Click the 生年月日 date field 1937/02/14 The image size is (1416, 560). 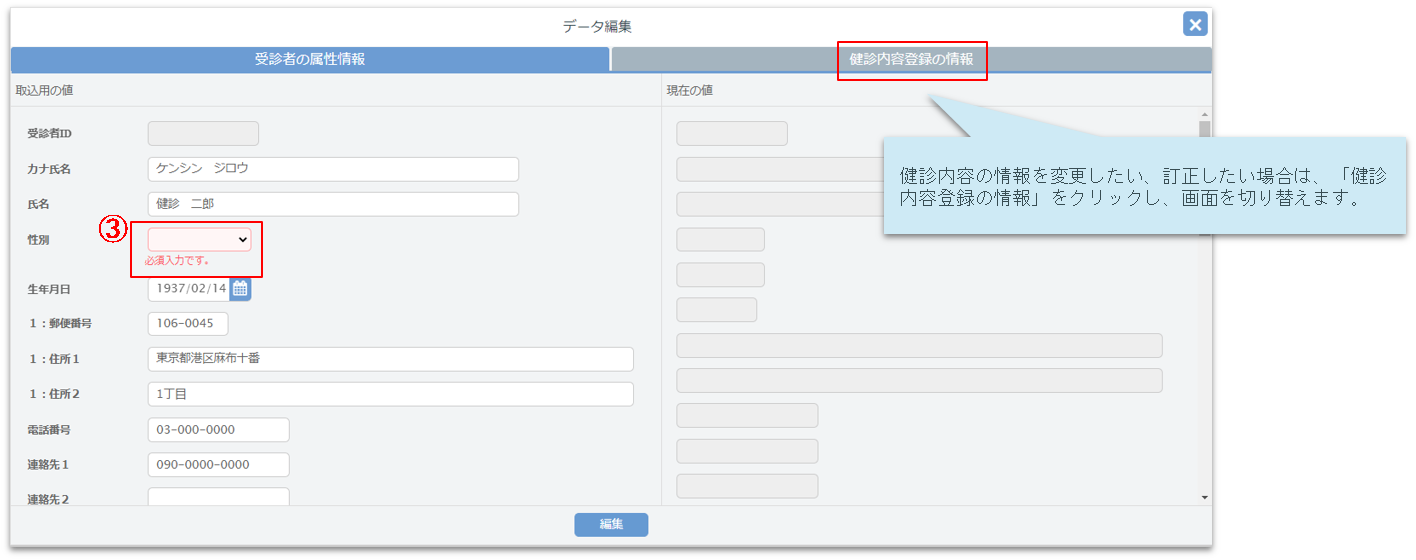point(189,289)
